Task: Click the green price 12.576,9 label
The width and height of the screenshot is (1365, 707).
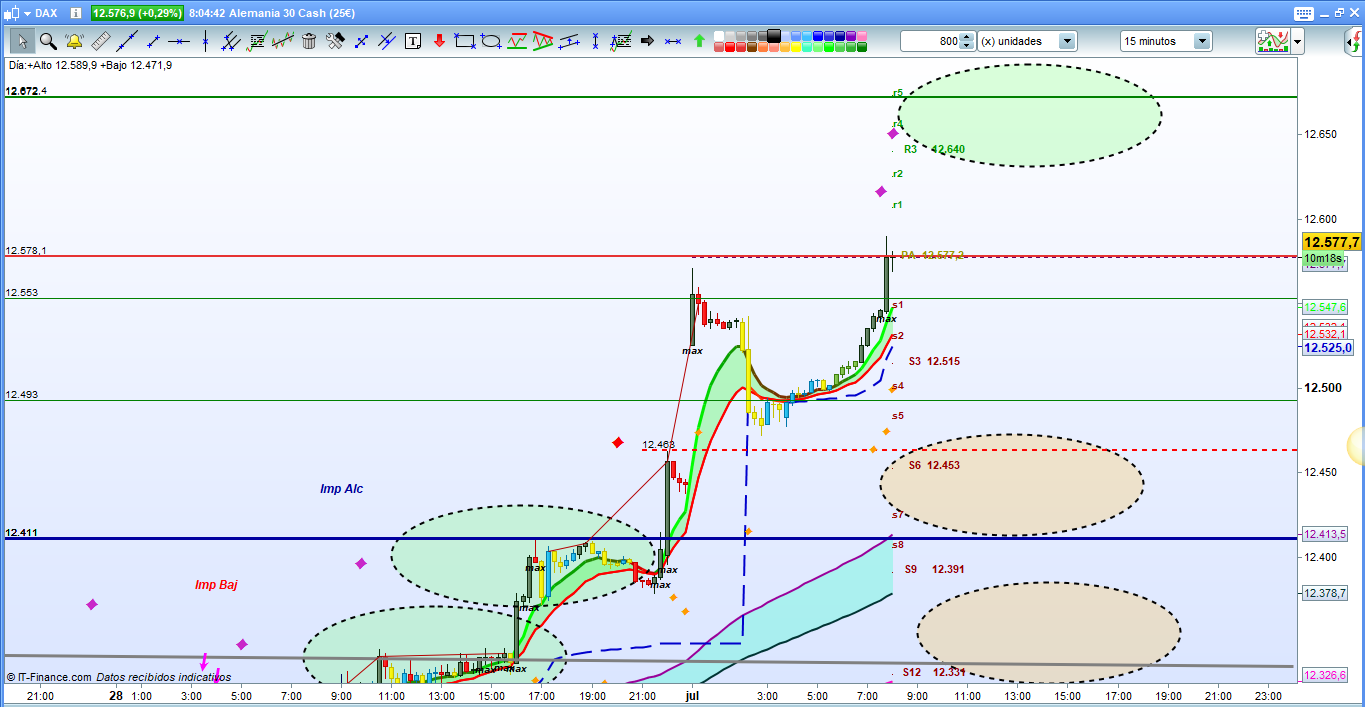Action: coord(137,13)
